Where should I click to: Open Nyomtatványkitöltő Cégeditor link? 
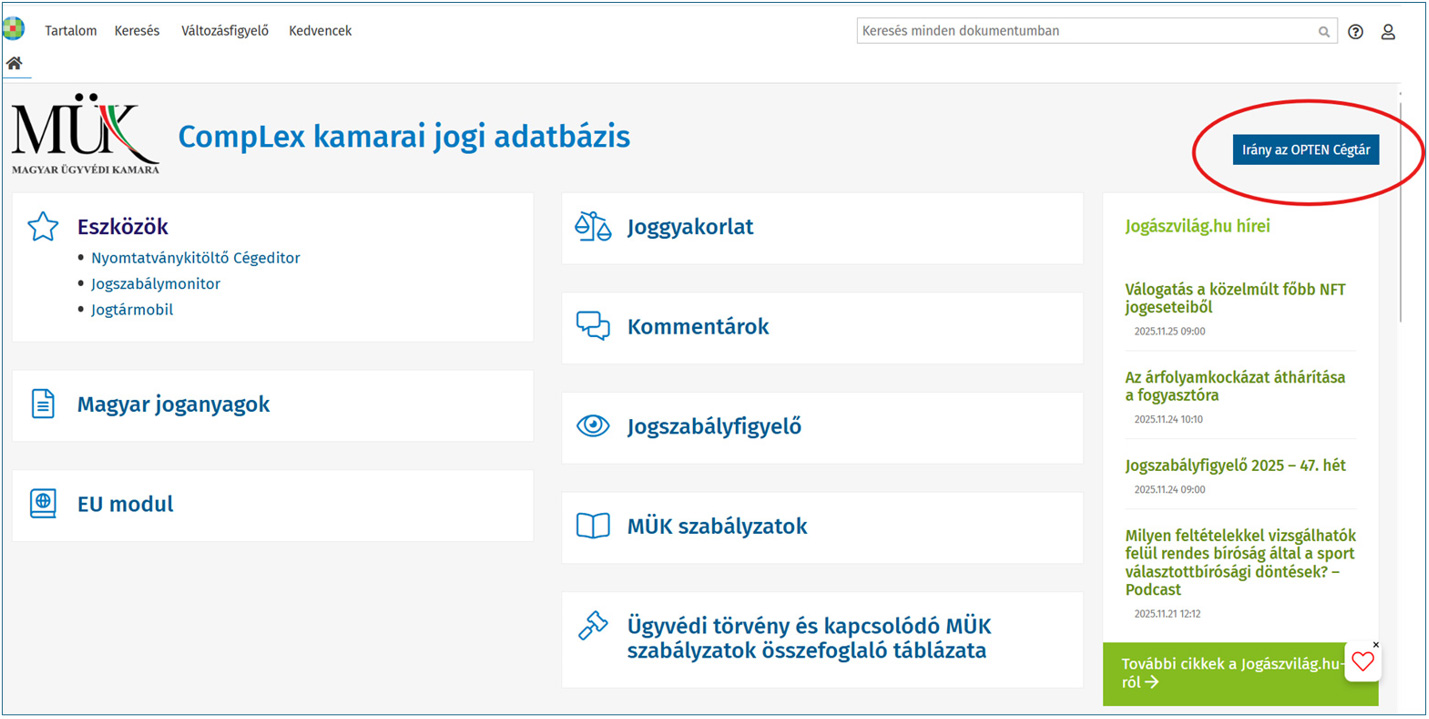[195, 258]
